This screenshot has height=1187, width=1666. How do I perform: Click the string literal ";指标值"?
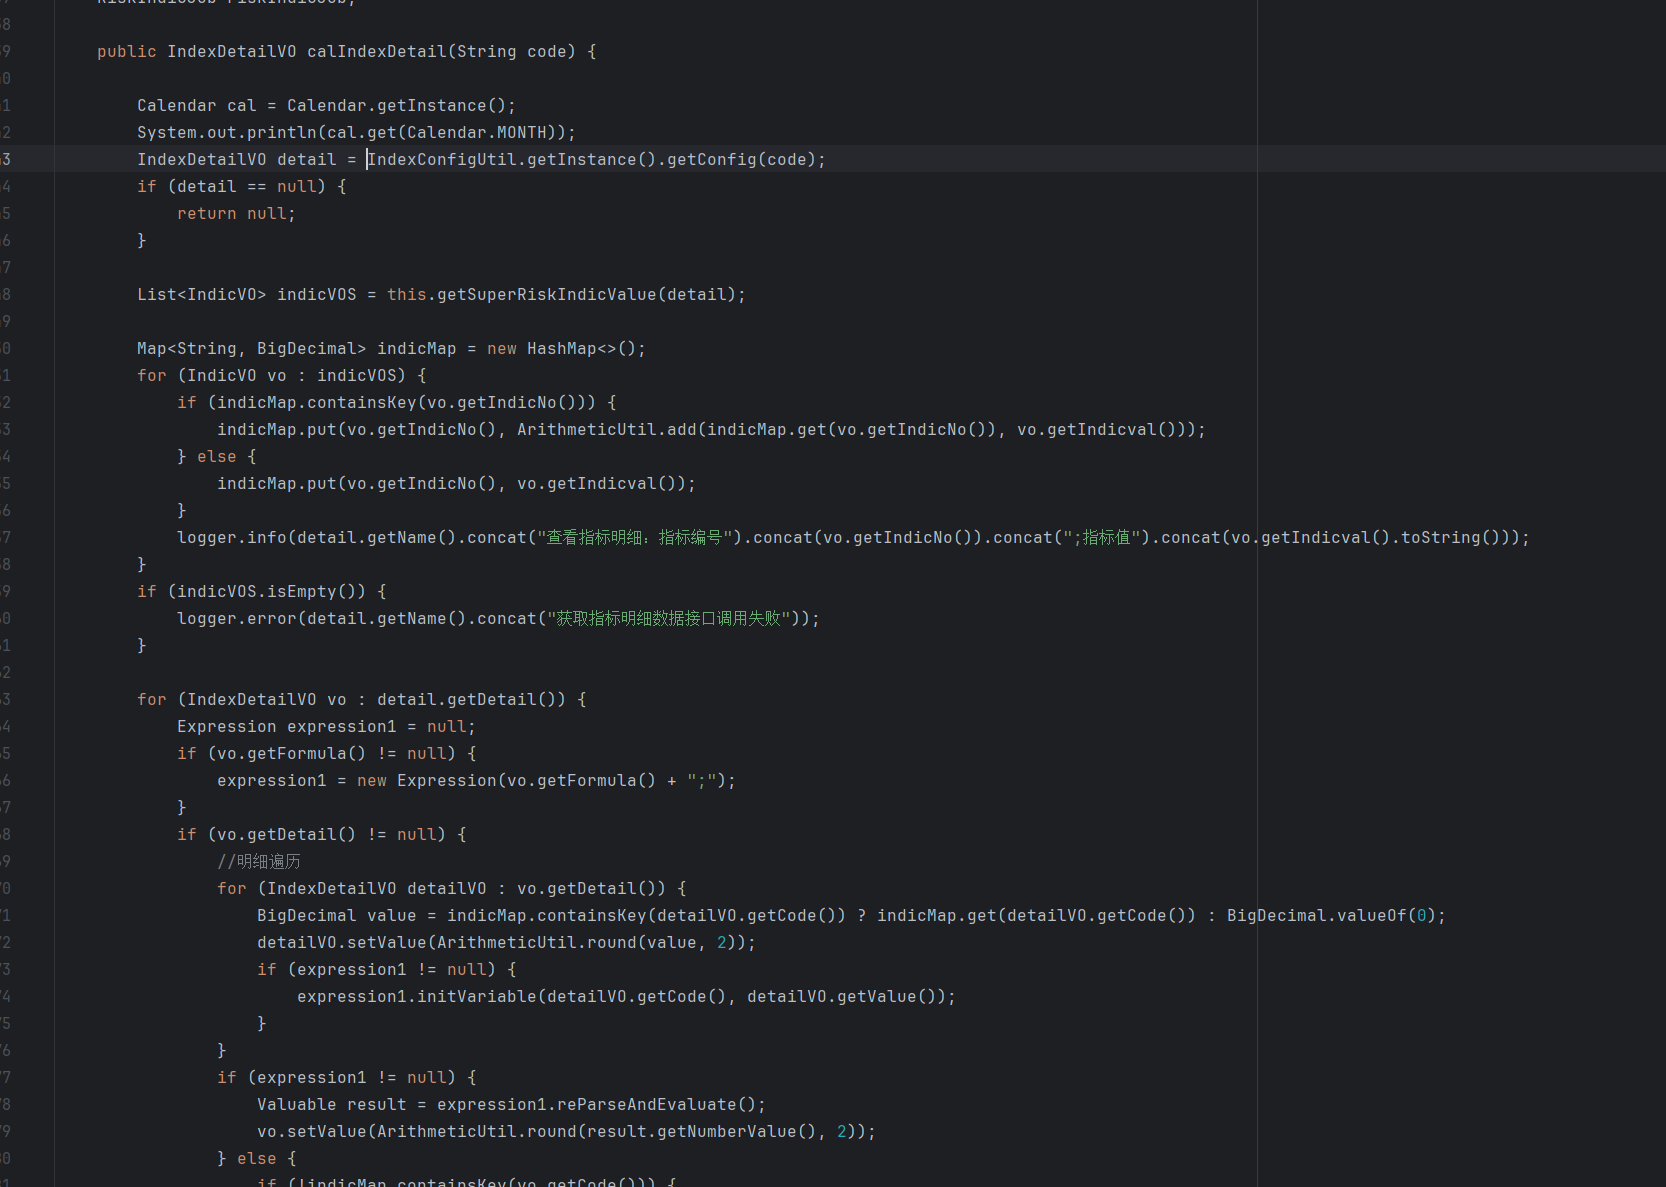click(1100, 537)
